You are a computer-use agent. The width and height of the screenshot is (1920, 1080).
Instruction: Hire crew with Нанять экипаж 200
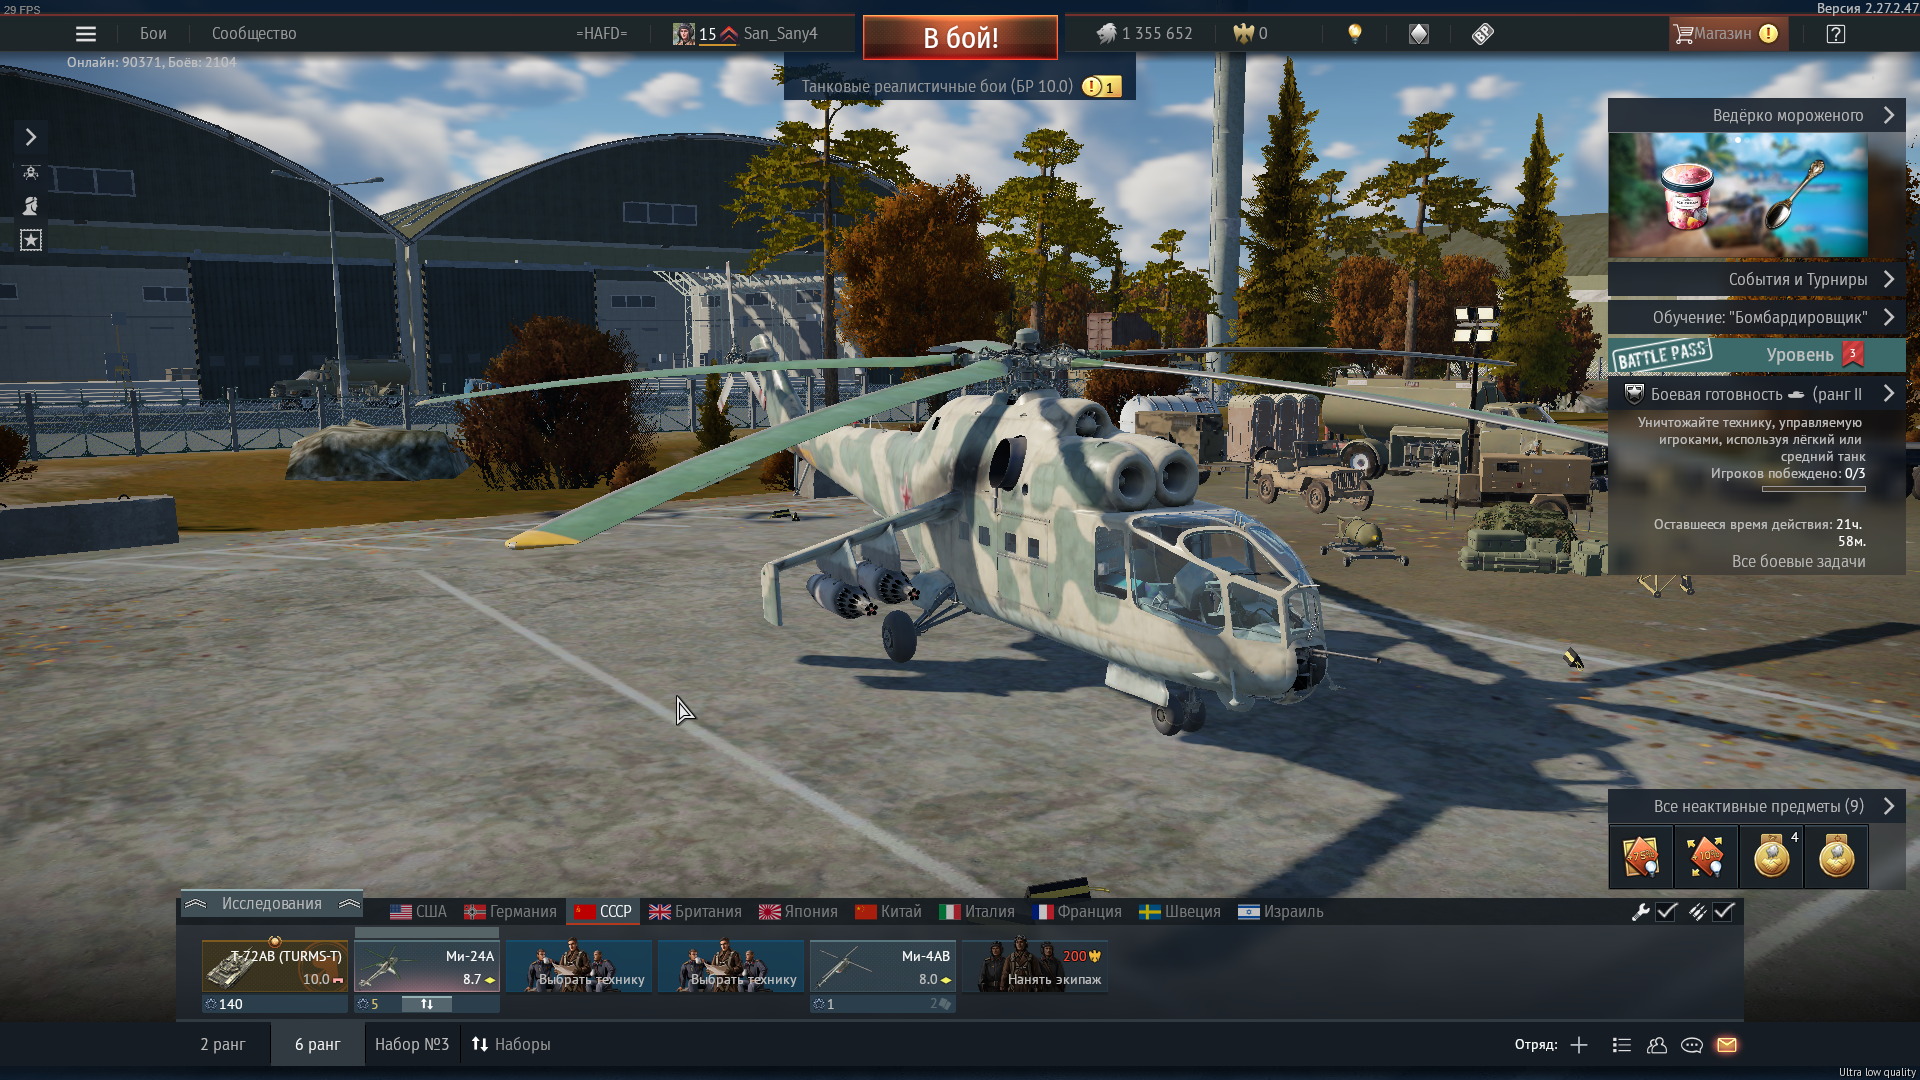1035,966
